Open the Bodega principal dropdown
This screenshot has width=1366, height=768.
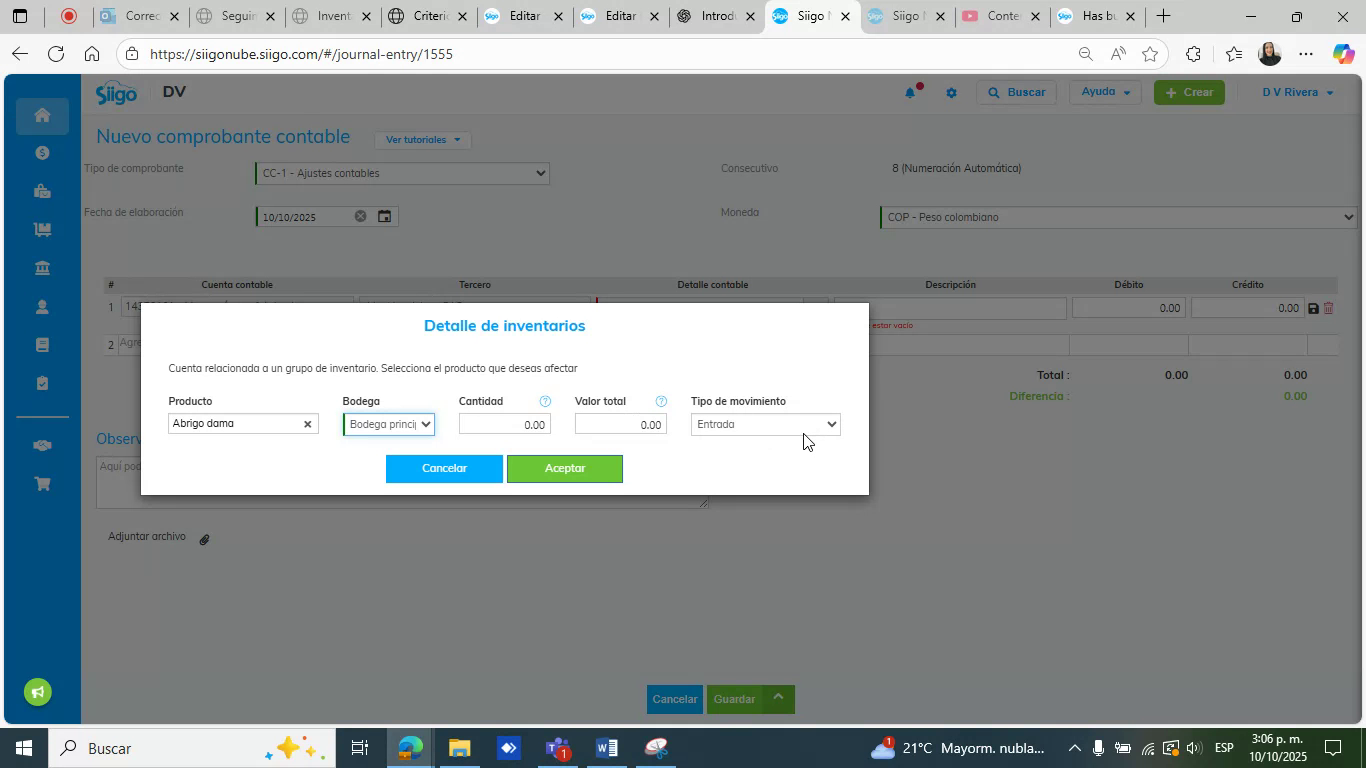pyautogui.click(x=389, y=425)
